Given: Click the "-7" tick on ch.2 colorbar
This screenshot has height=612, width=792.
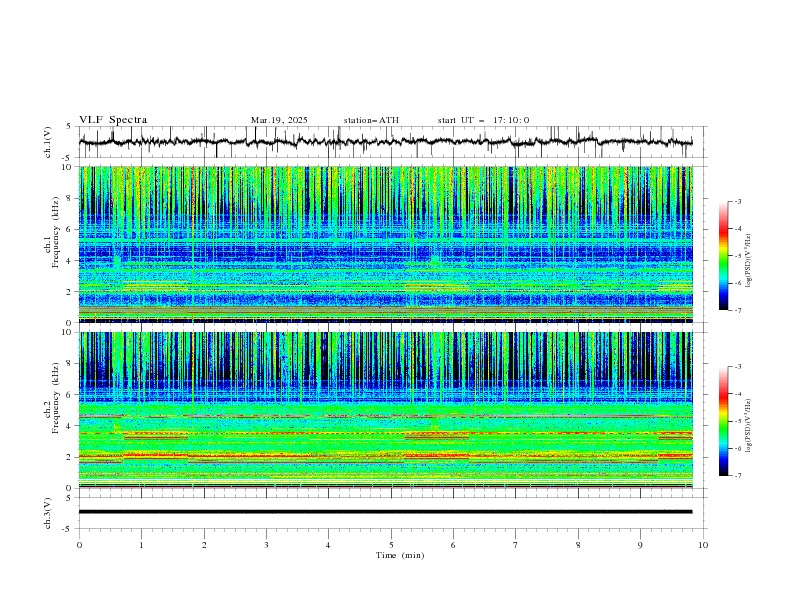Looking at the screenshot, I should [738, 476].
